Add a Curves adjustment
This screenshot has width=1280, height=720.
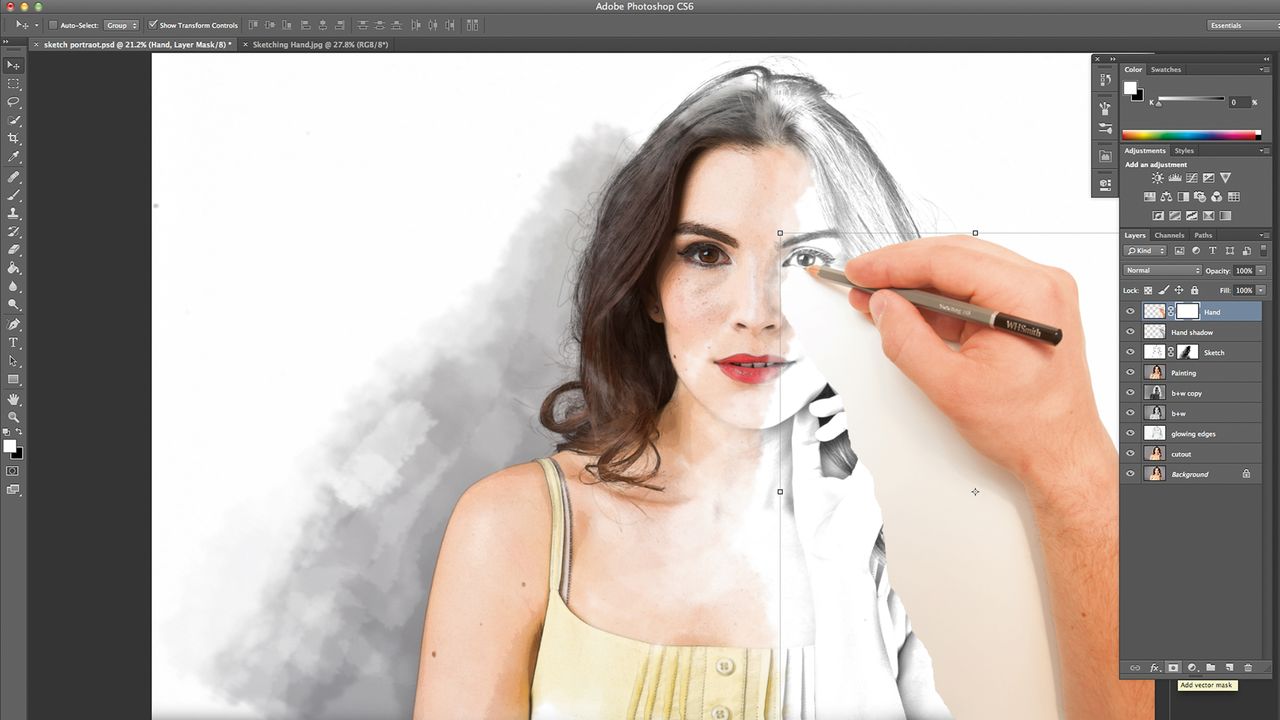[1191, 178]
